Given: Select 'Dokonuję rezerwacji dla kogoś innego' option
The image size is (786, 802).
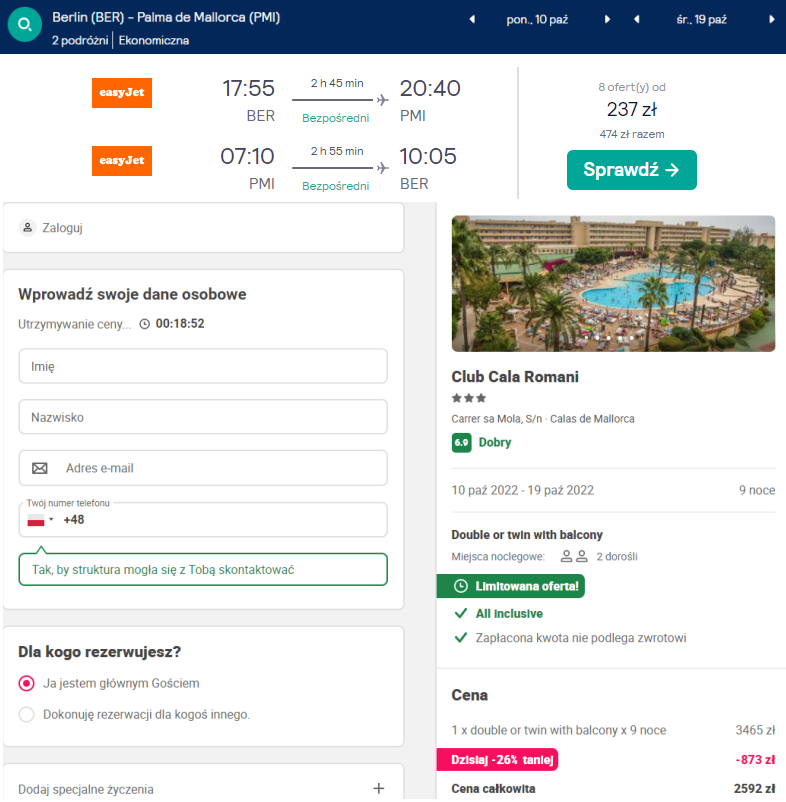Looking at the screenshot, I should [27, 715].
